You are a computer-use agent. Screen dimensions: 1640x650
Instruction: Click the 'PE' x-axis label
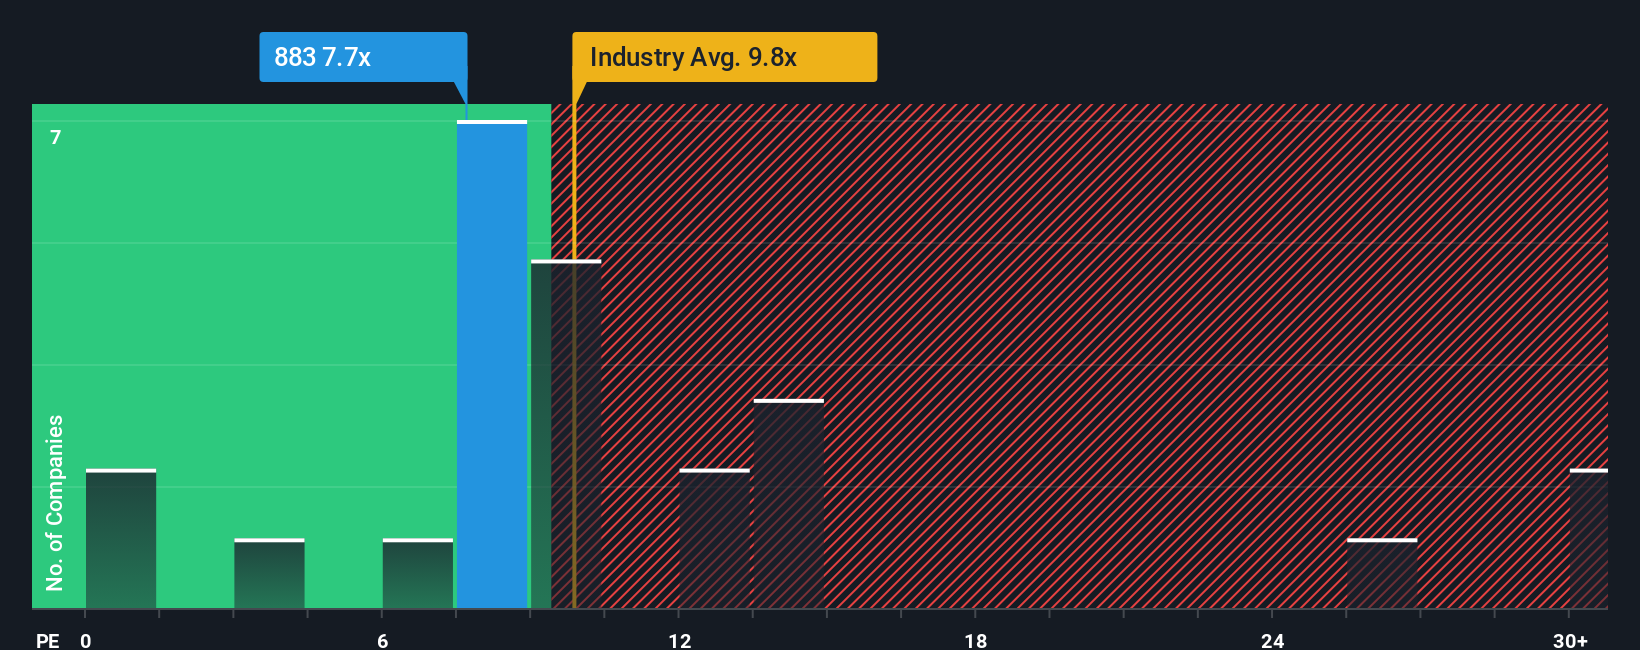click(48, 641)
